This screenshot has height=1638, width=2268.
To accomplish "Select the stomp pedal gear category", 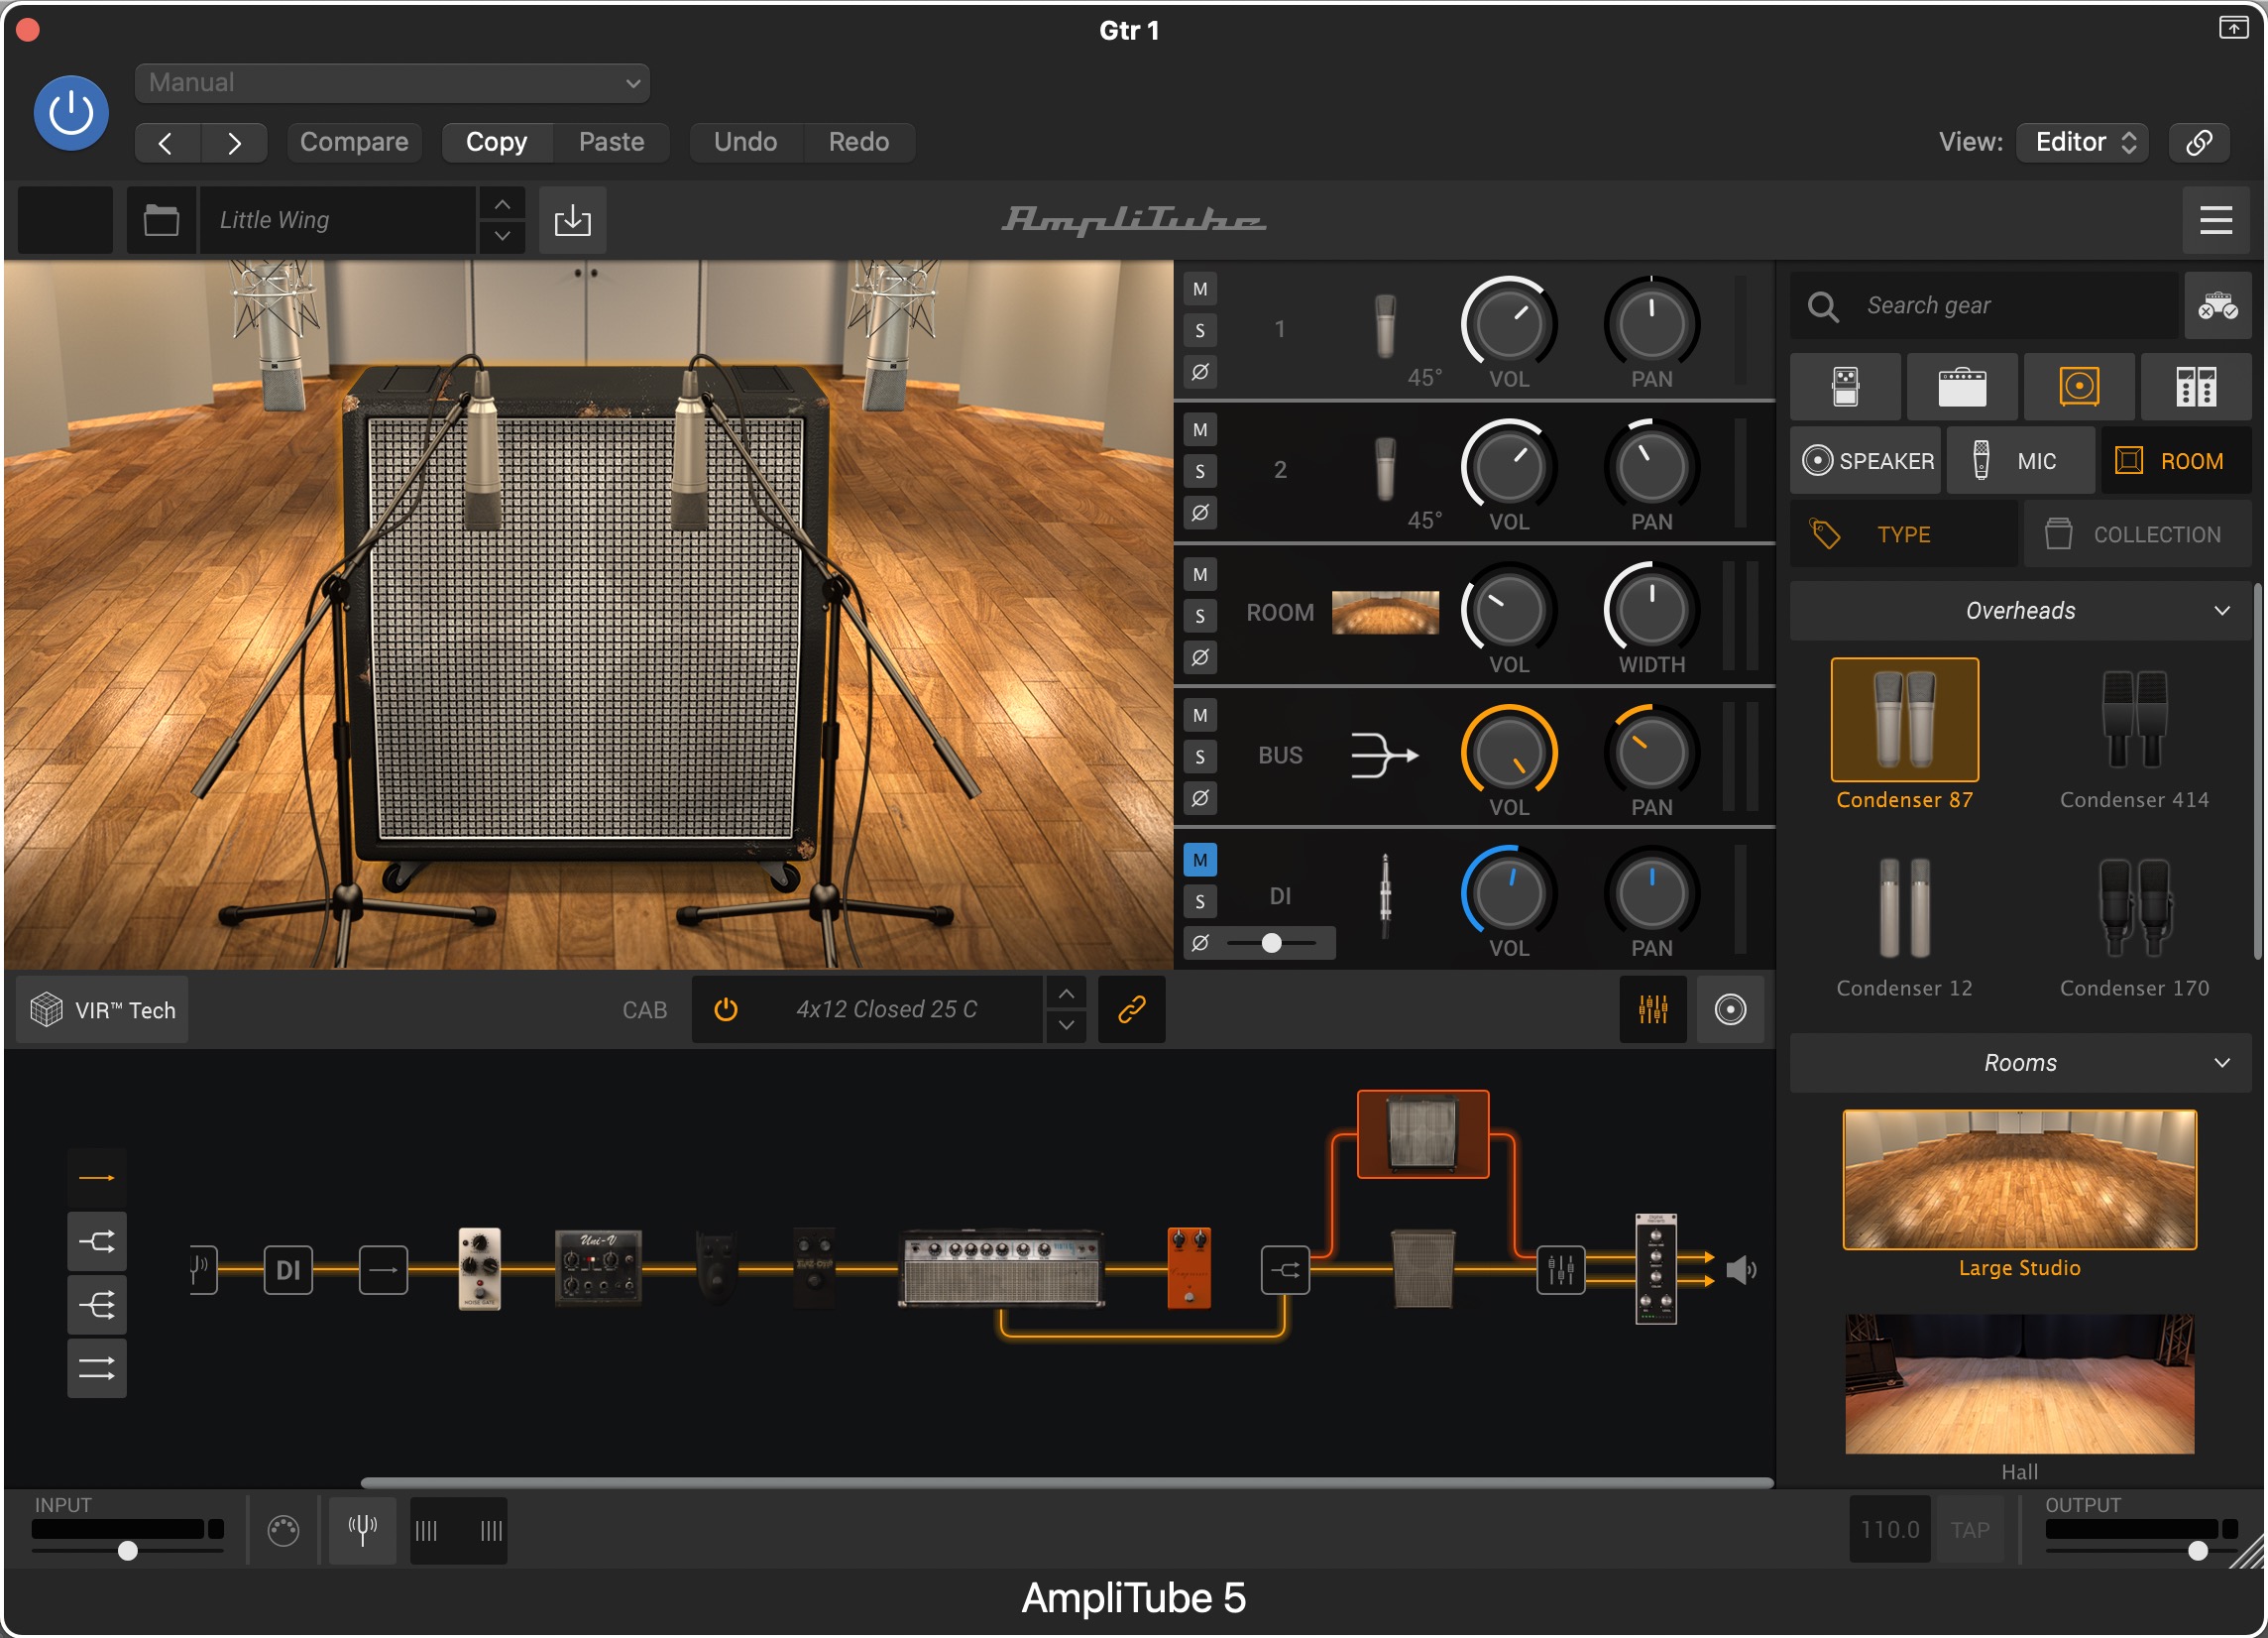I will click(x=1846, y=387).
